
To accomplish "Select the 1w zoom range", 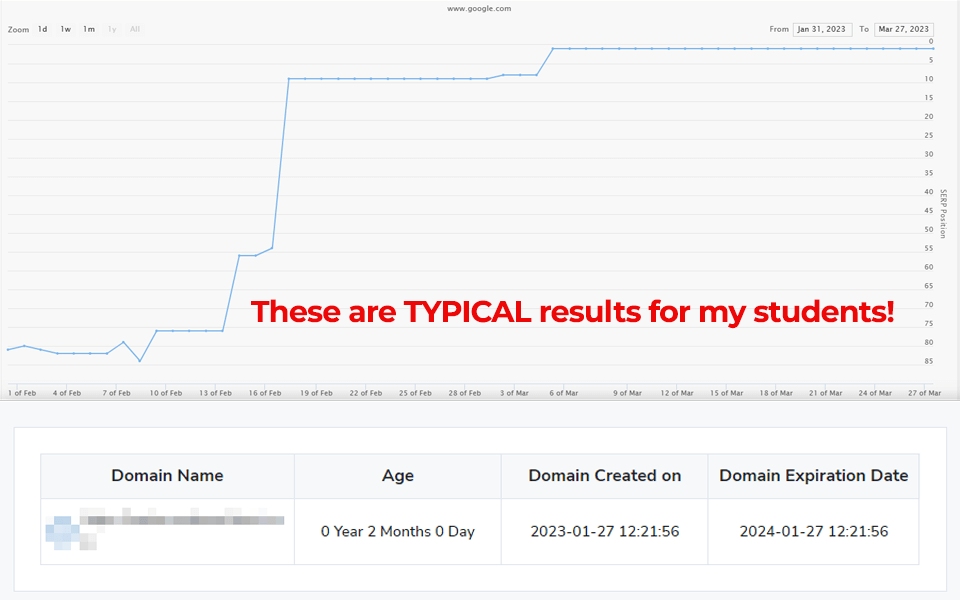I will coord(66,29).
